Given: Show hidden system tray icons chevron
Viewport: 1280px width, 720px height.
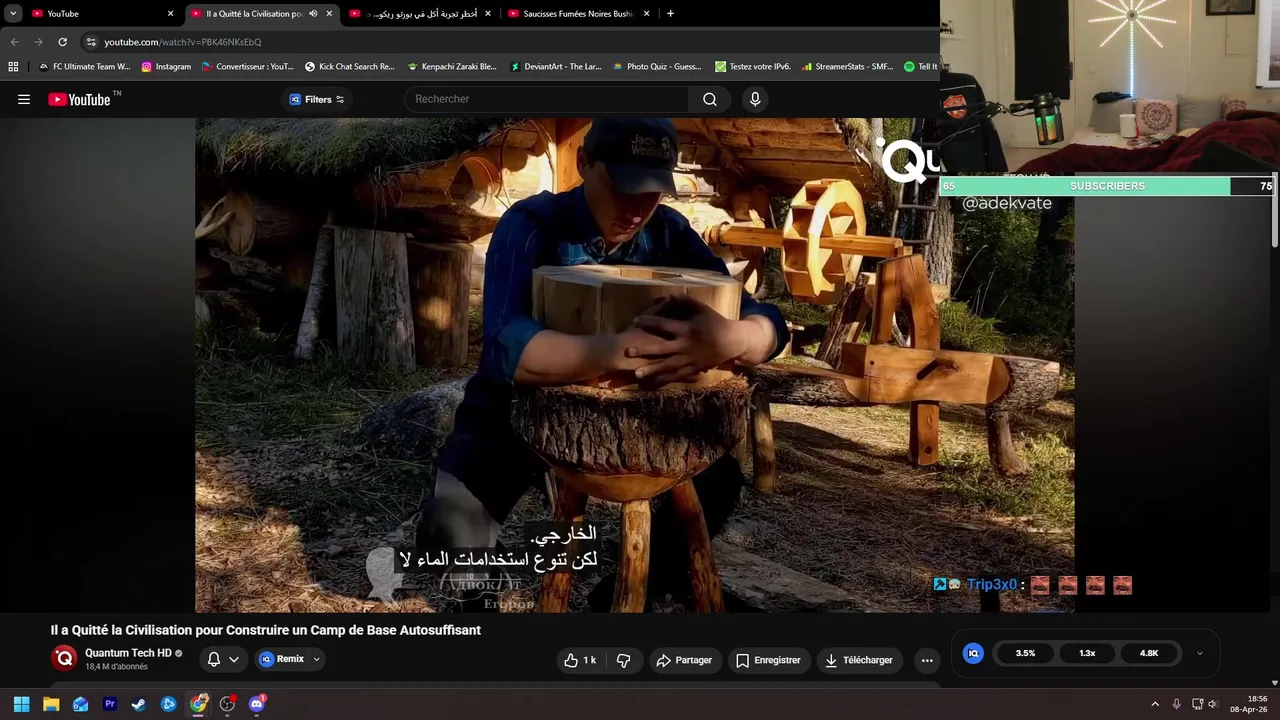Looking at the screenshot, I should coord(1155,704).
